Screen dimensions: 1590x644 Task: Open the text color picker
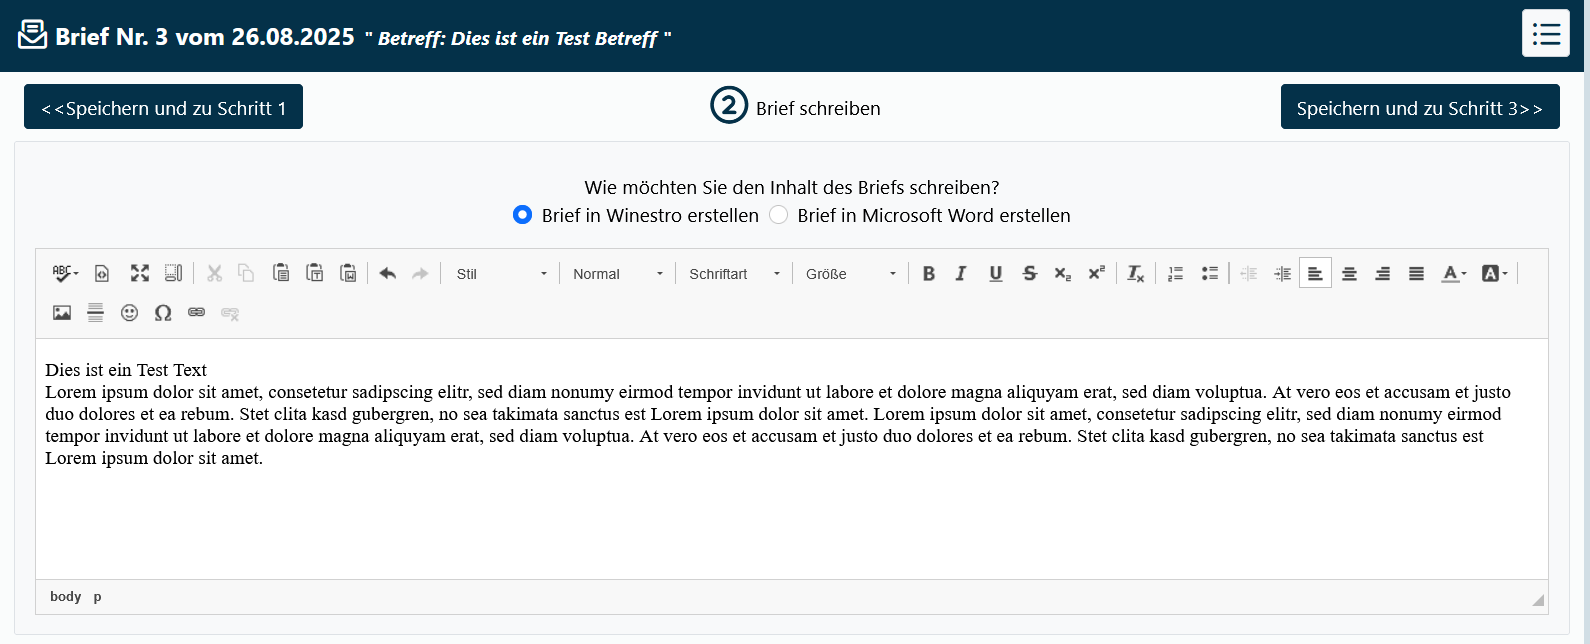click(x=1454, y=274)
